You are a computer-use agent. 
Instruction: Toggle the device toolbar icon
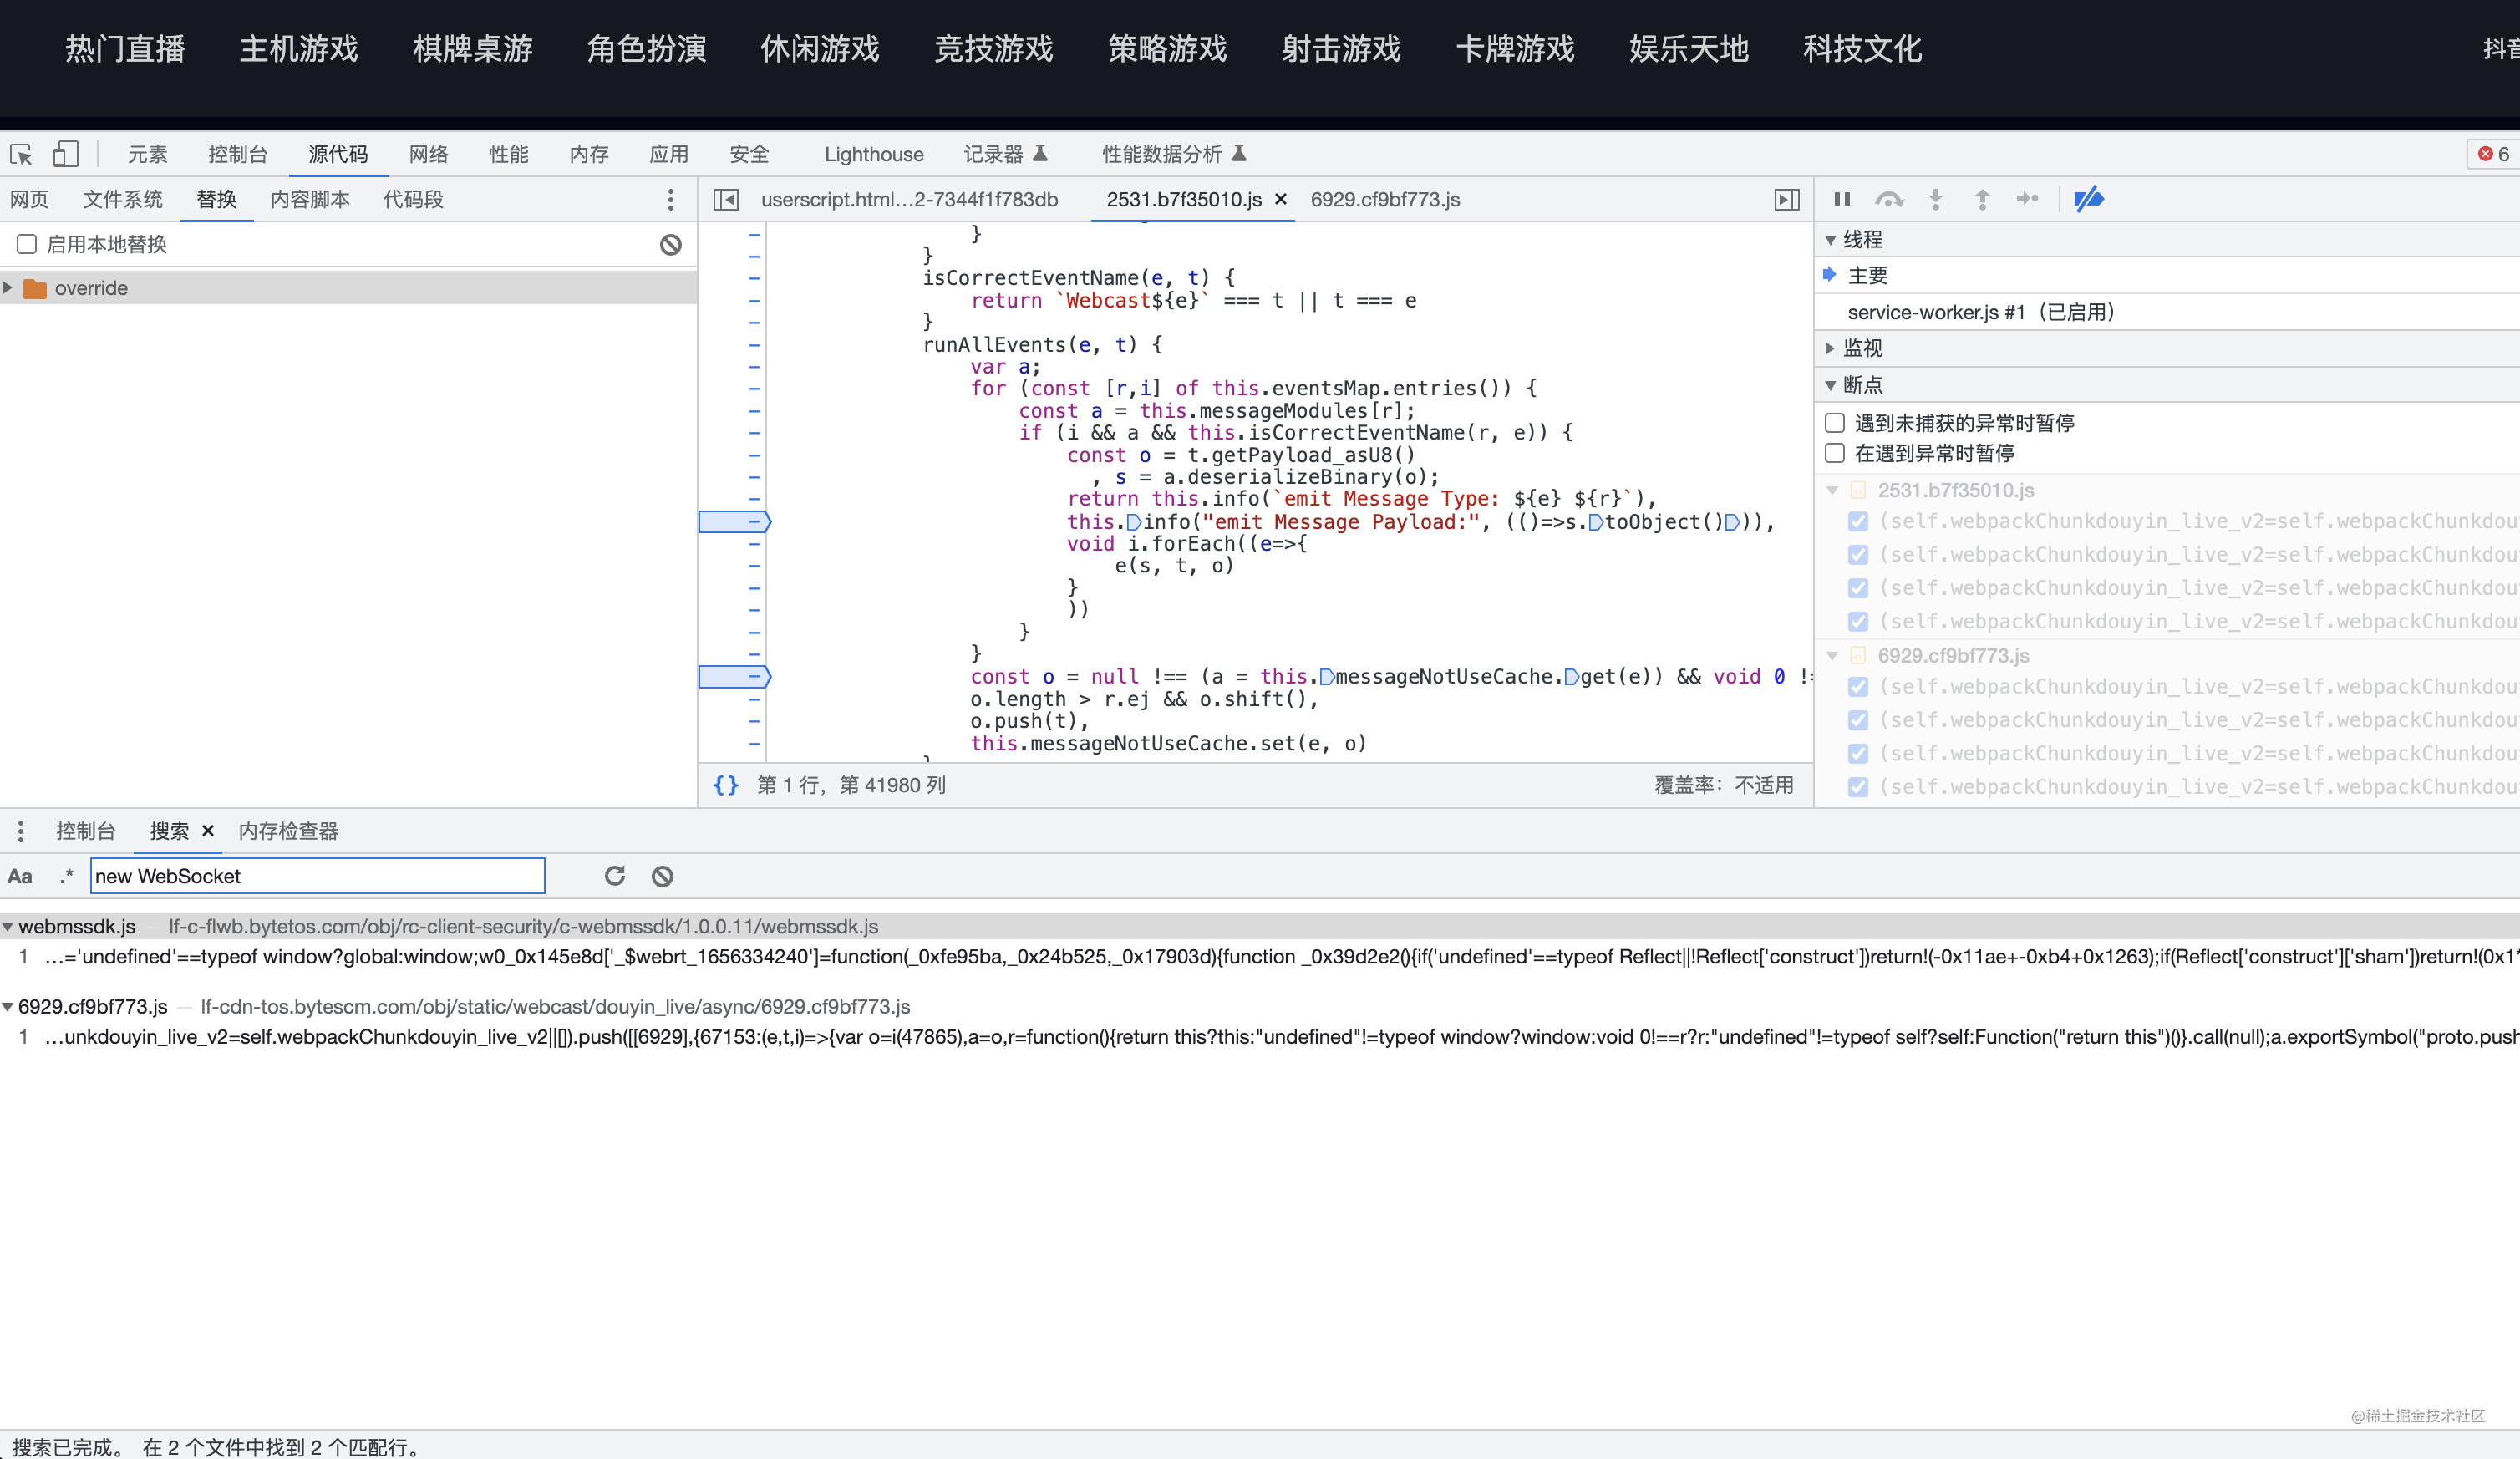(x=65, y=154)
